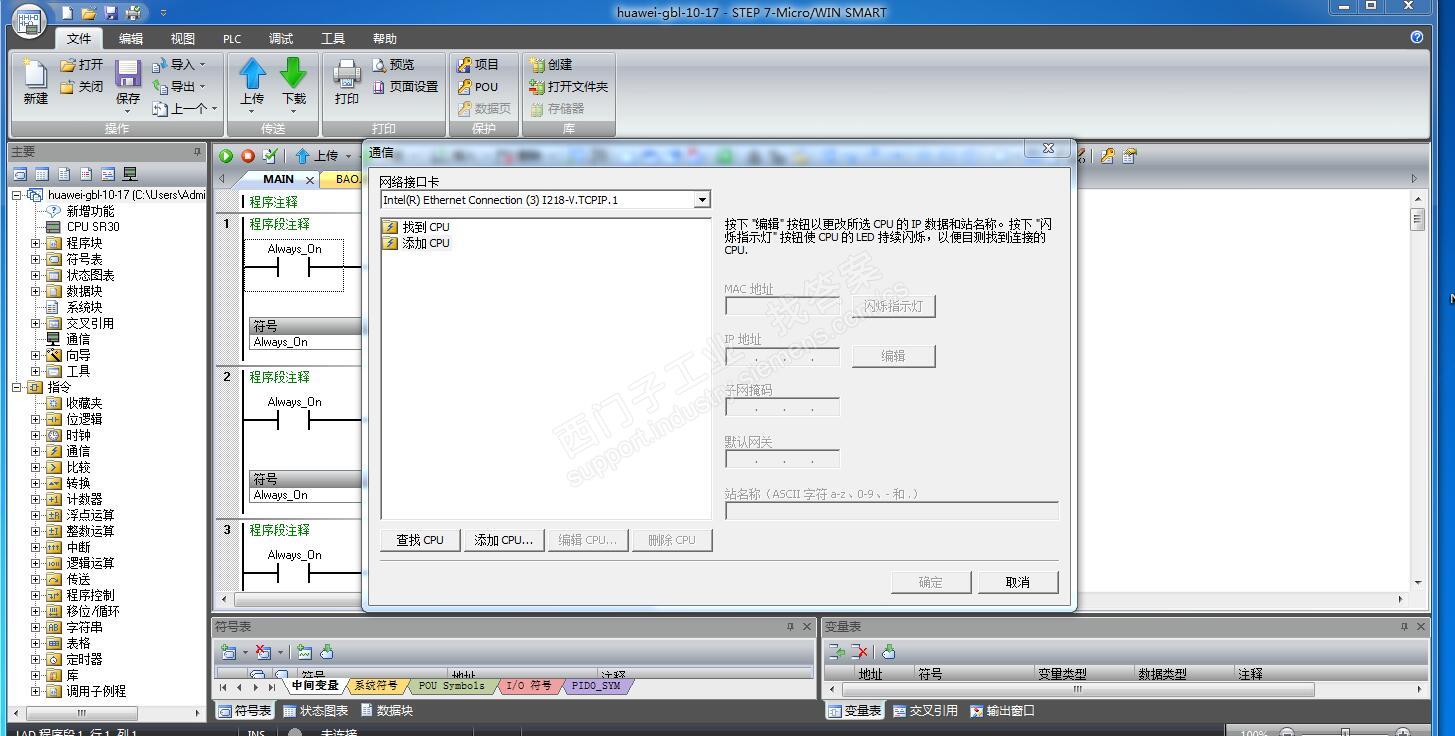Expand the 定时器 instruction folder
Viewport: 1455px width, 736px height.
click(36, 659)
